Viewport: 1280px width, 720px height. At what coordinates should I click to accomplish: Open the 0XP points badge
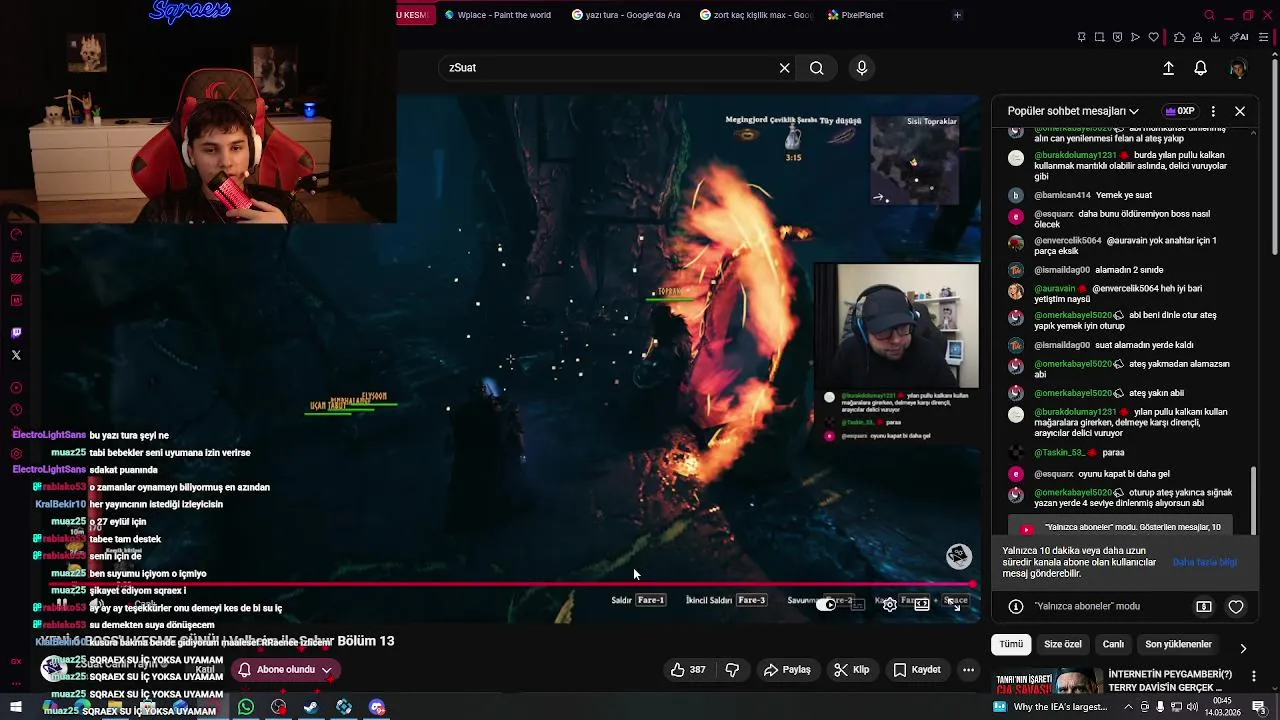1179,111
